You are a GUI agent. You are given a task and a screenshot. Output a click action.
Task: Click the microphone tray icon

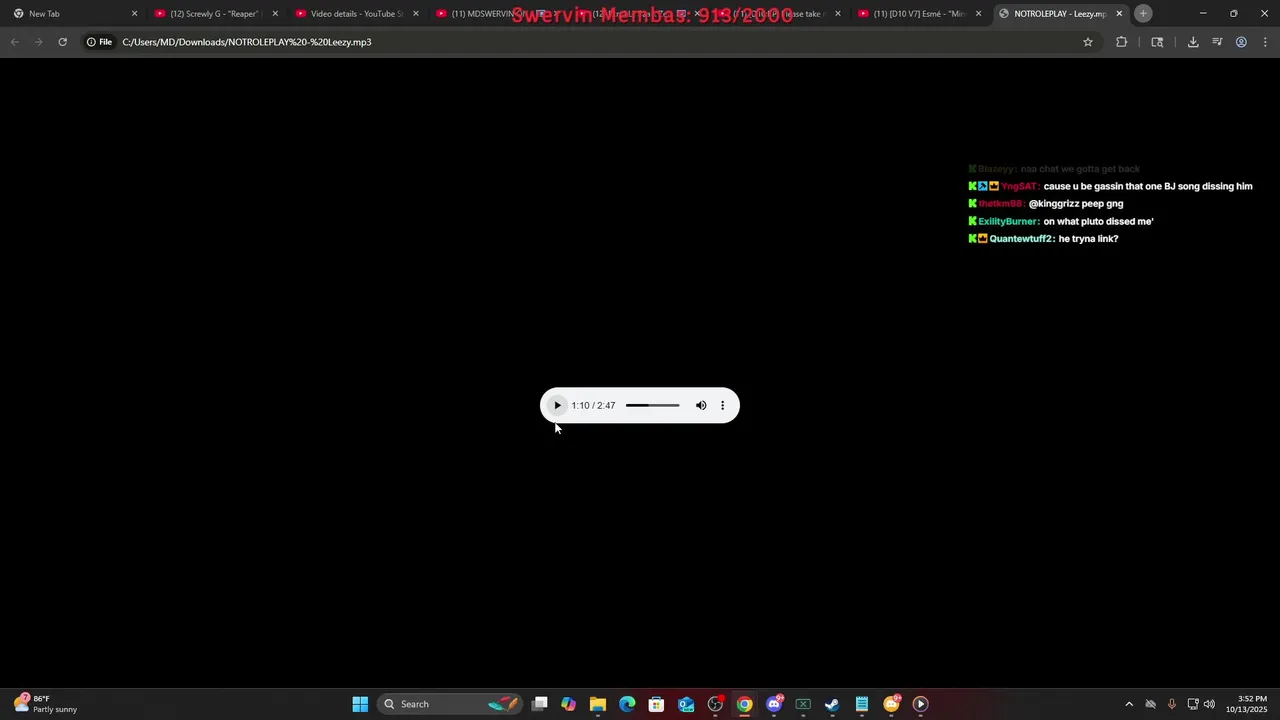click(1171, 704)
